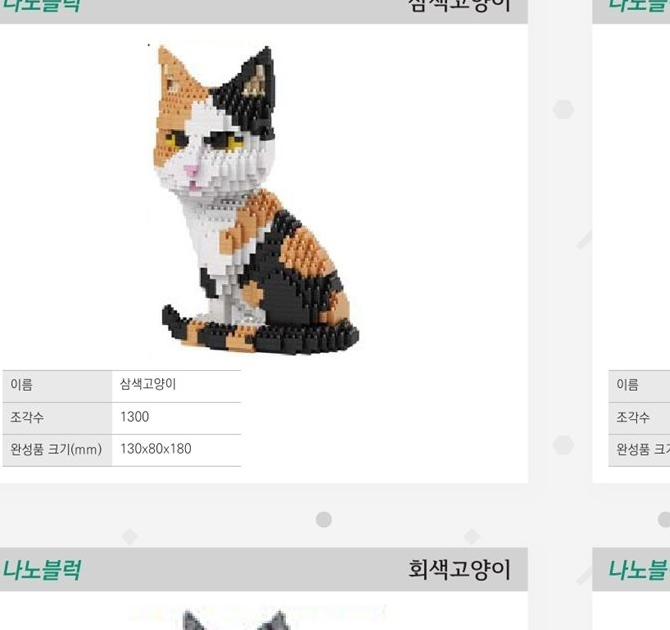670x630 pixels.
Task: Click the cut-off 완성품 label in neighboring card
Action: tap(643, 449)
